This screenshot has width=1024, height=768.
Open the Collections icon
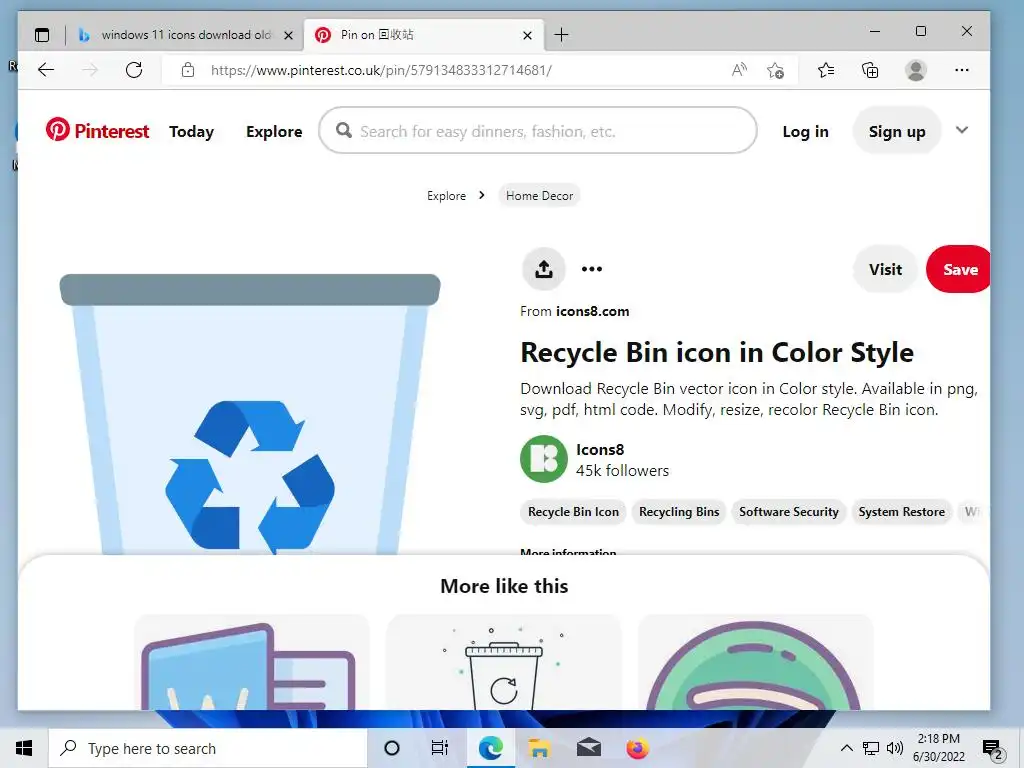(x=870, y=70)
